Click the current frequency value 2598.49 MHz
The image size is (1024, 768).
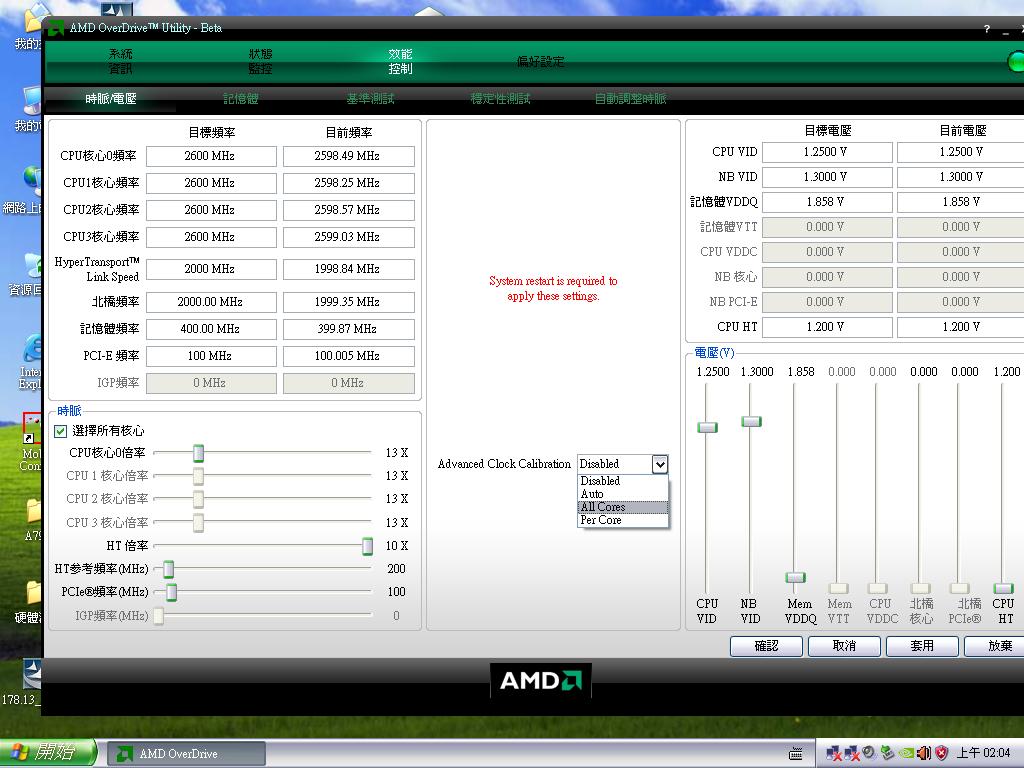click(348, 156)
